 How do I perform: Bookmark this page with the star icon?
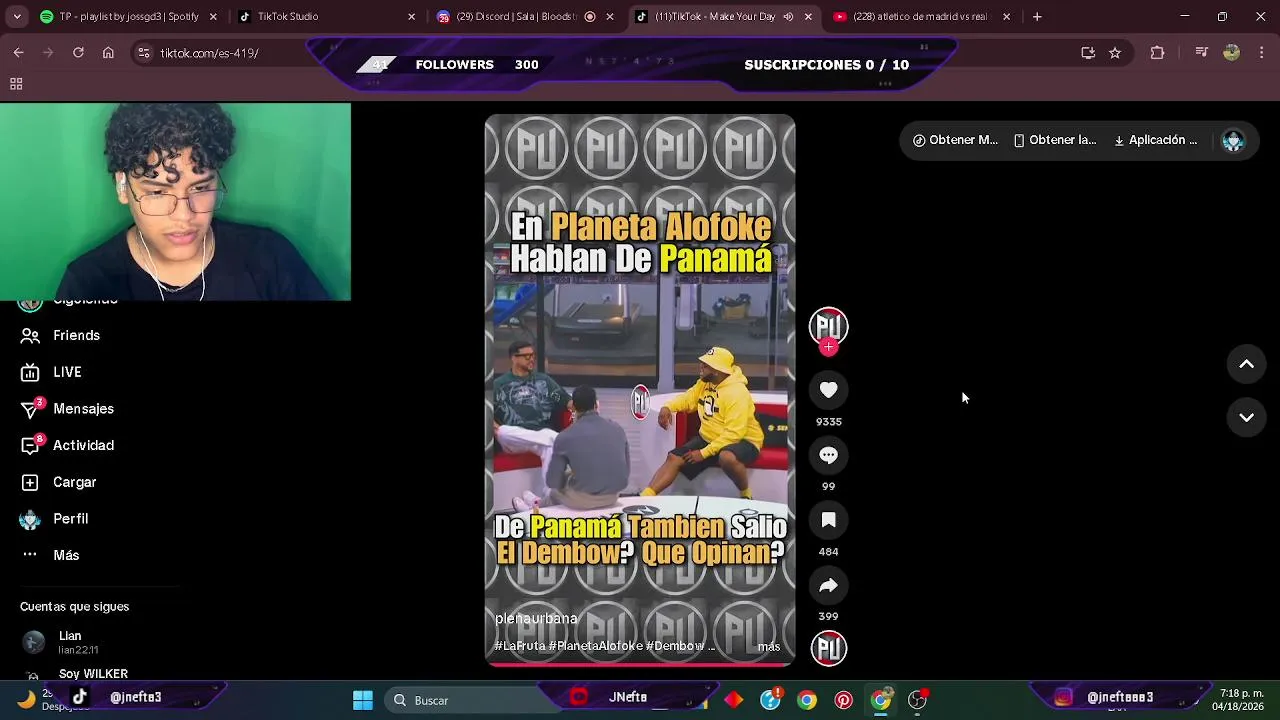(x=1115, y=53)
